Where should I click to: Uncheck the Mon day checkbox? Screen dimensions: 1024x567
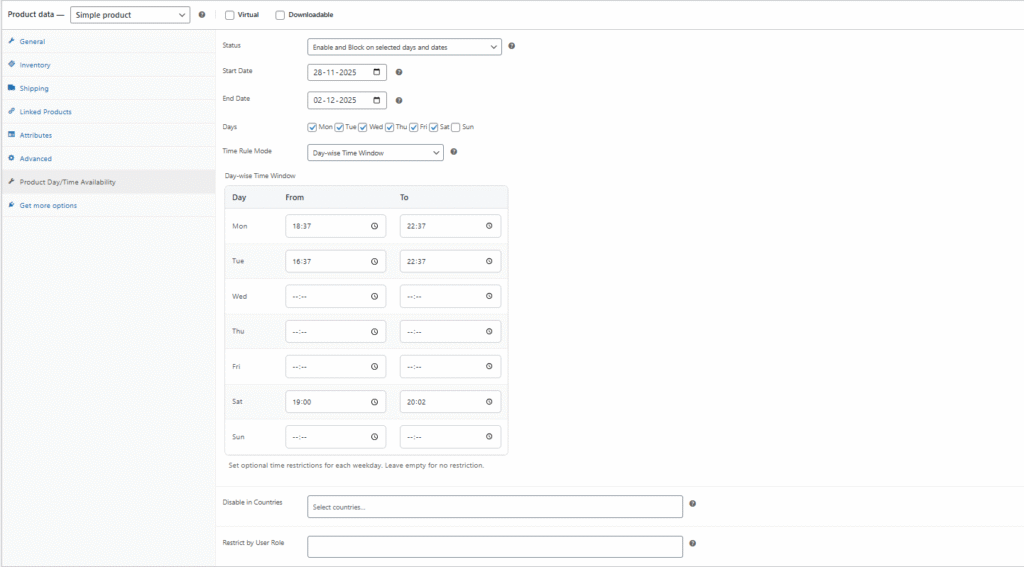312,127
